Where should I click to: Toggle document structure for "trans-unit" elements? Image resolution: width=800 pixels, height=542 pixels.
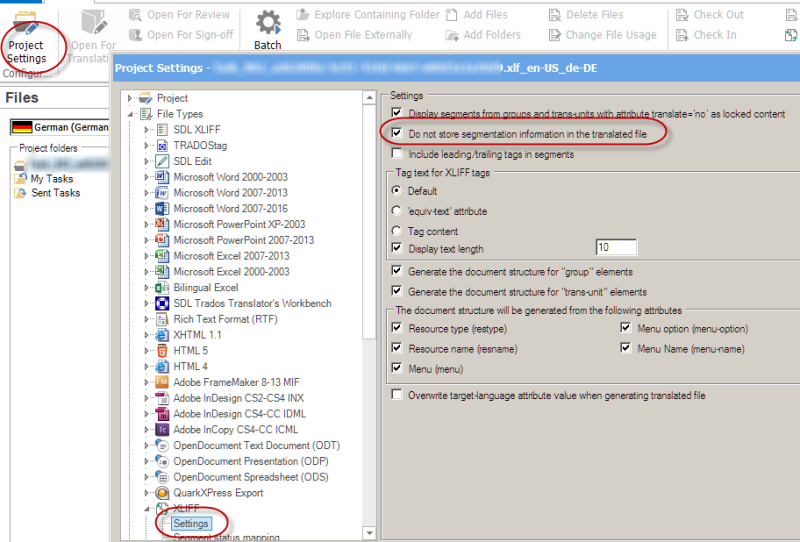pyautogui.click(x=397, y=291)
